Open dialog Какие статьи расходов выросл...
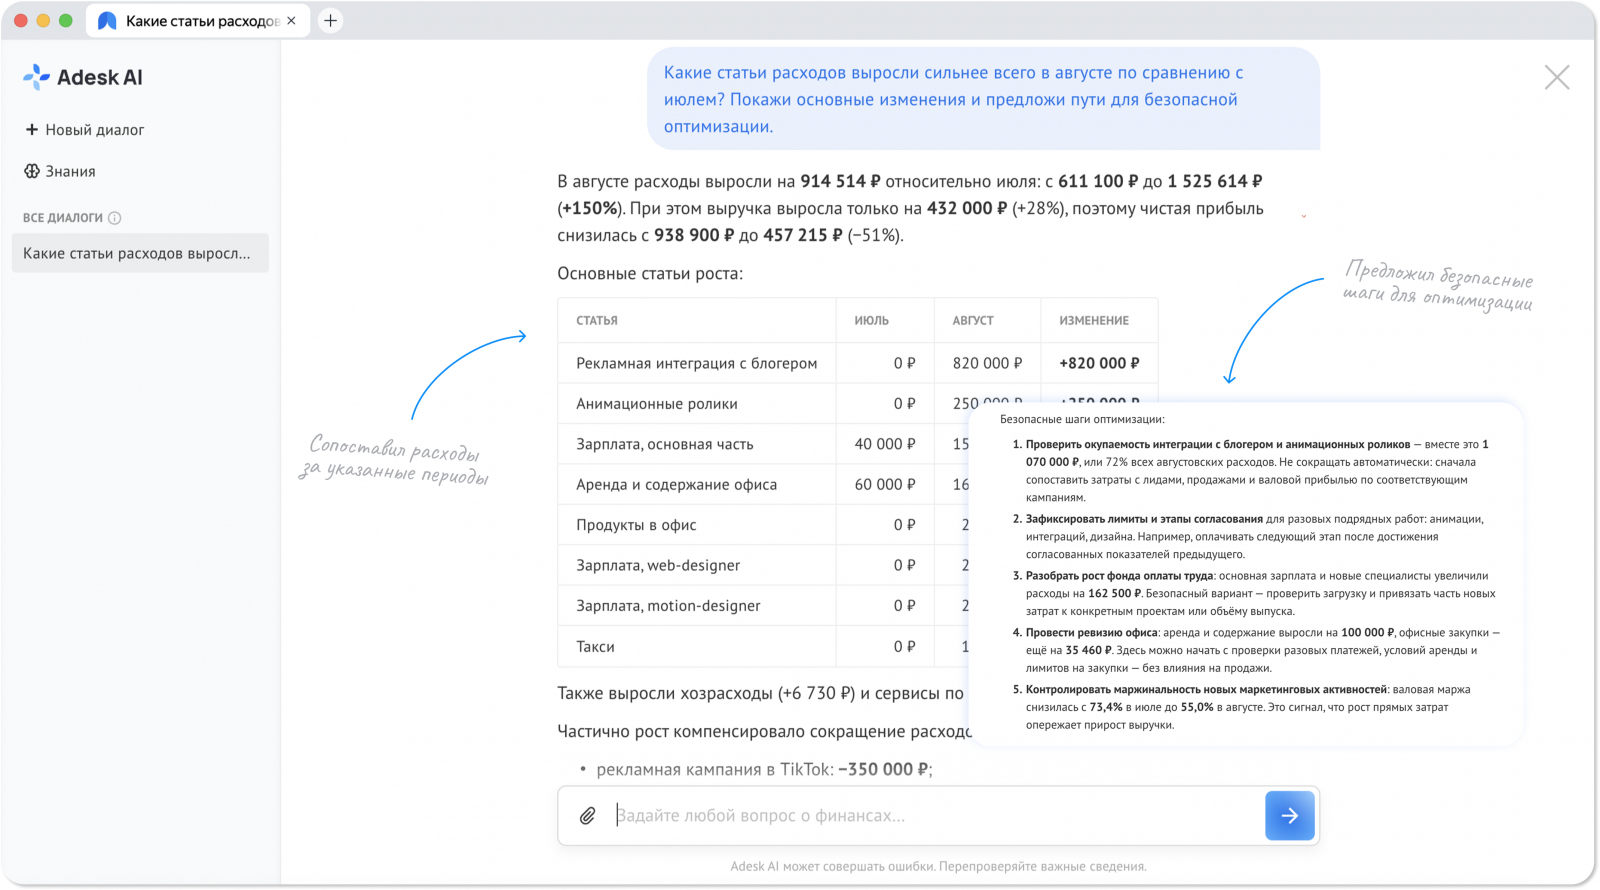 point(140,253)
